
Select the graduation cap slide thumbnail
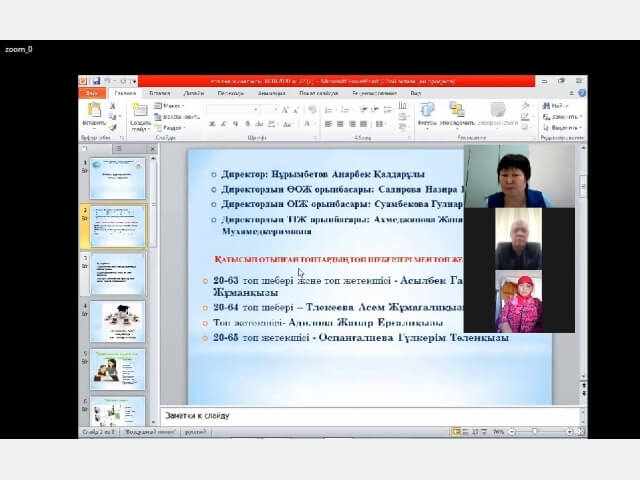[118, 322]
